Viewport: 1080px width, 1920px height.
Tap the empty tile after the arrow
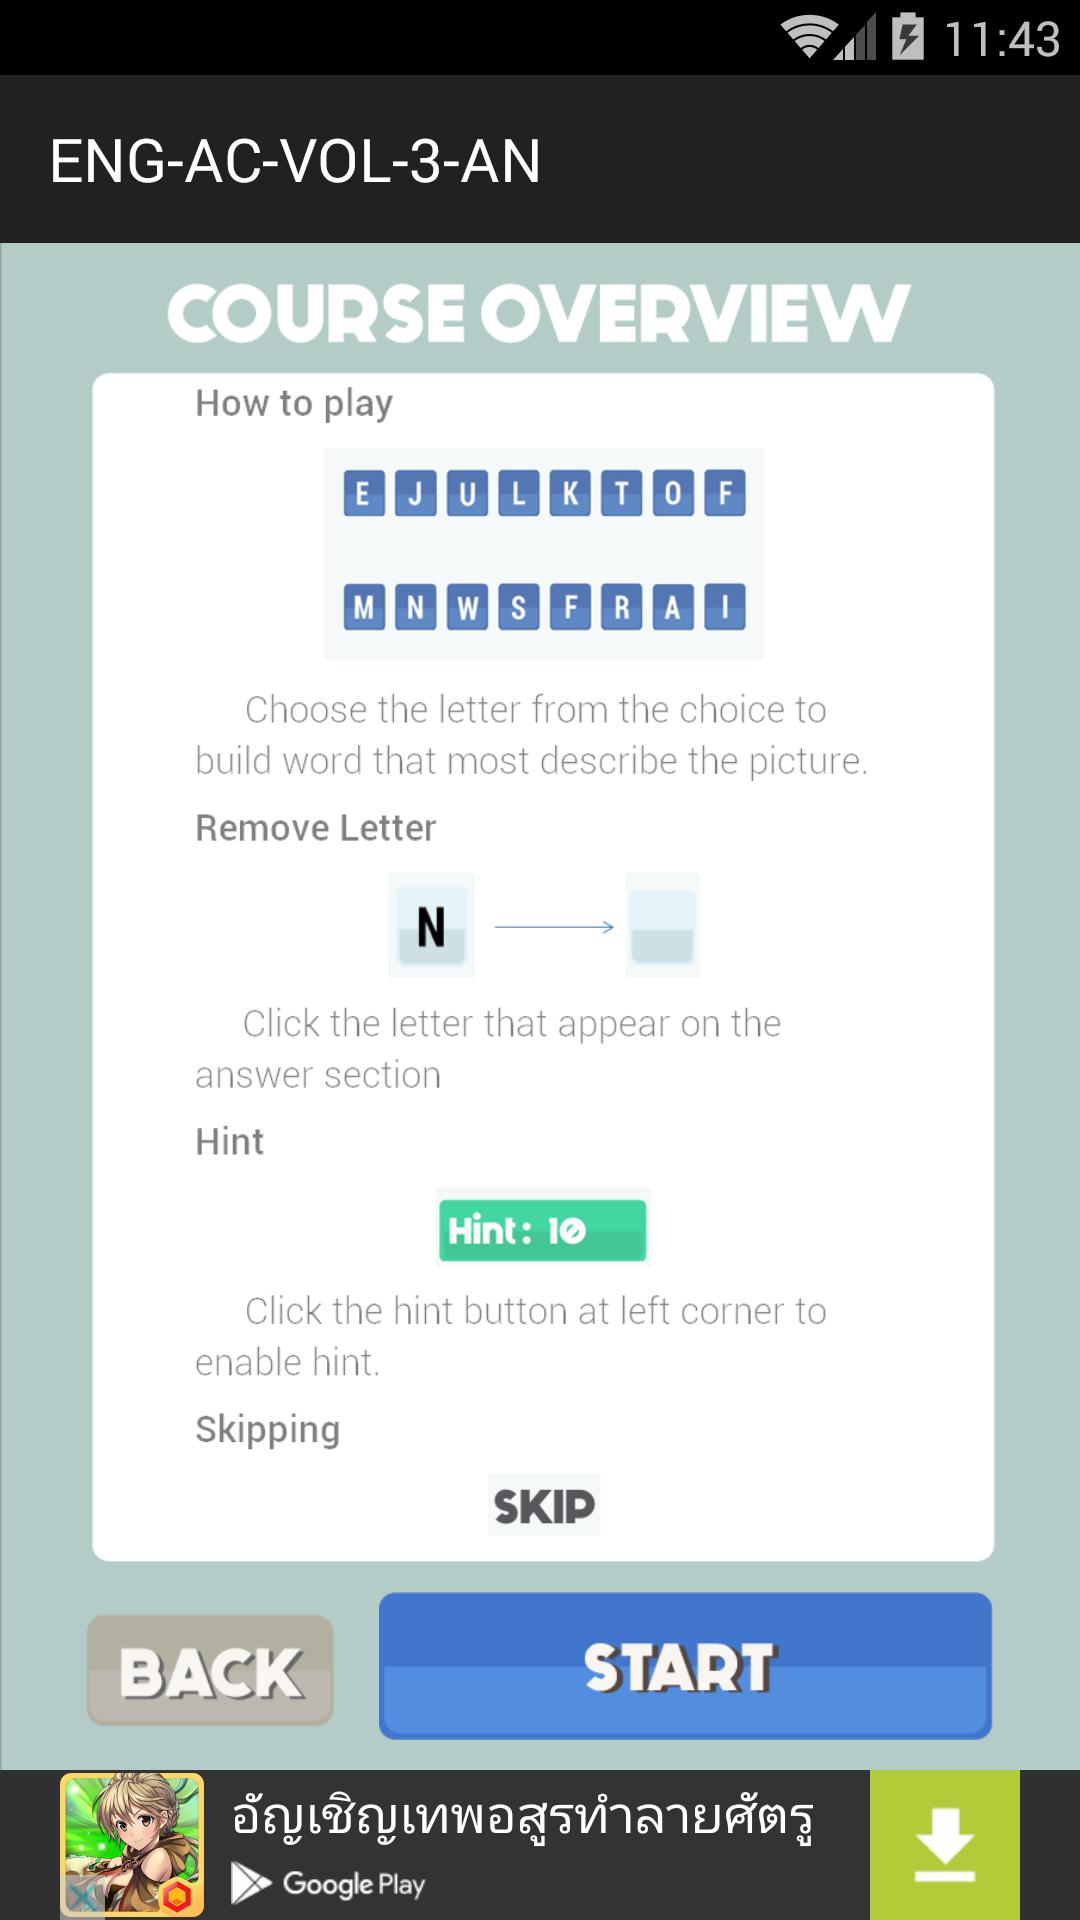point(665,928)
